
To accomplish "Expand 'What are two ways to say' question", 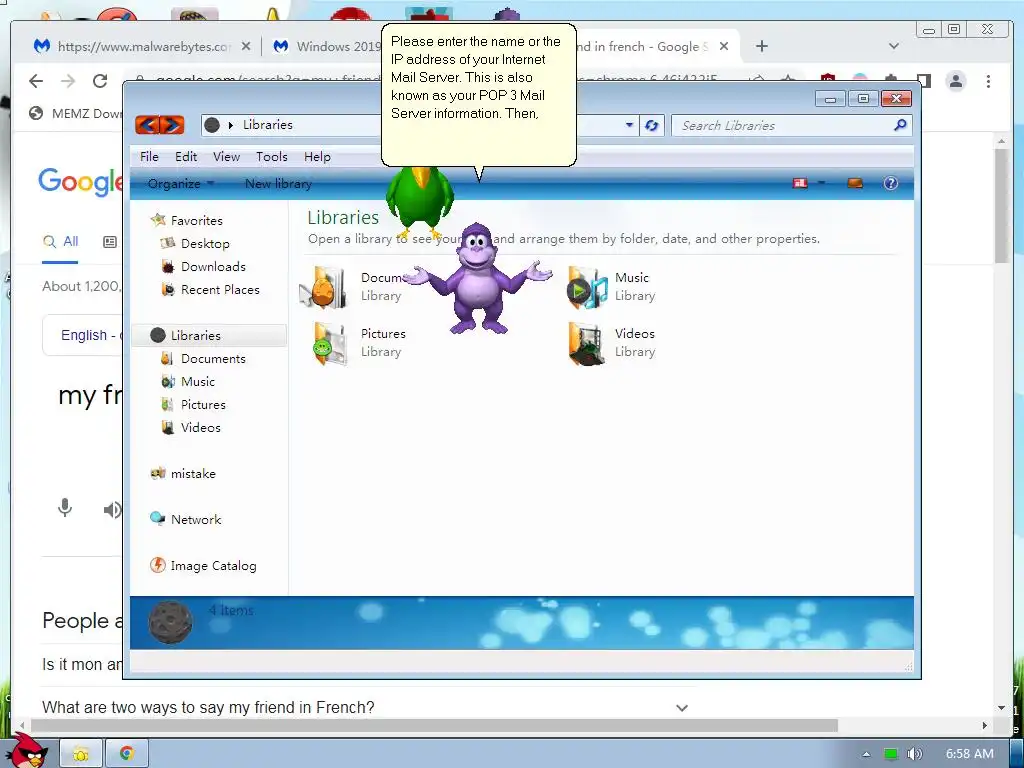I will tap(682, 708).
